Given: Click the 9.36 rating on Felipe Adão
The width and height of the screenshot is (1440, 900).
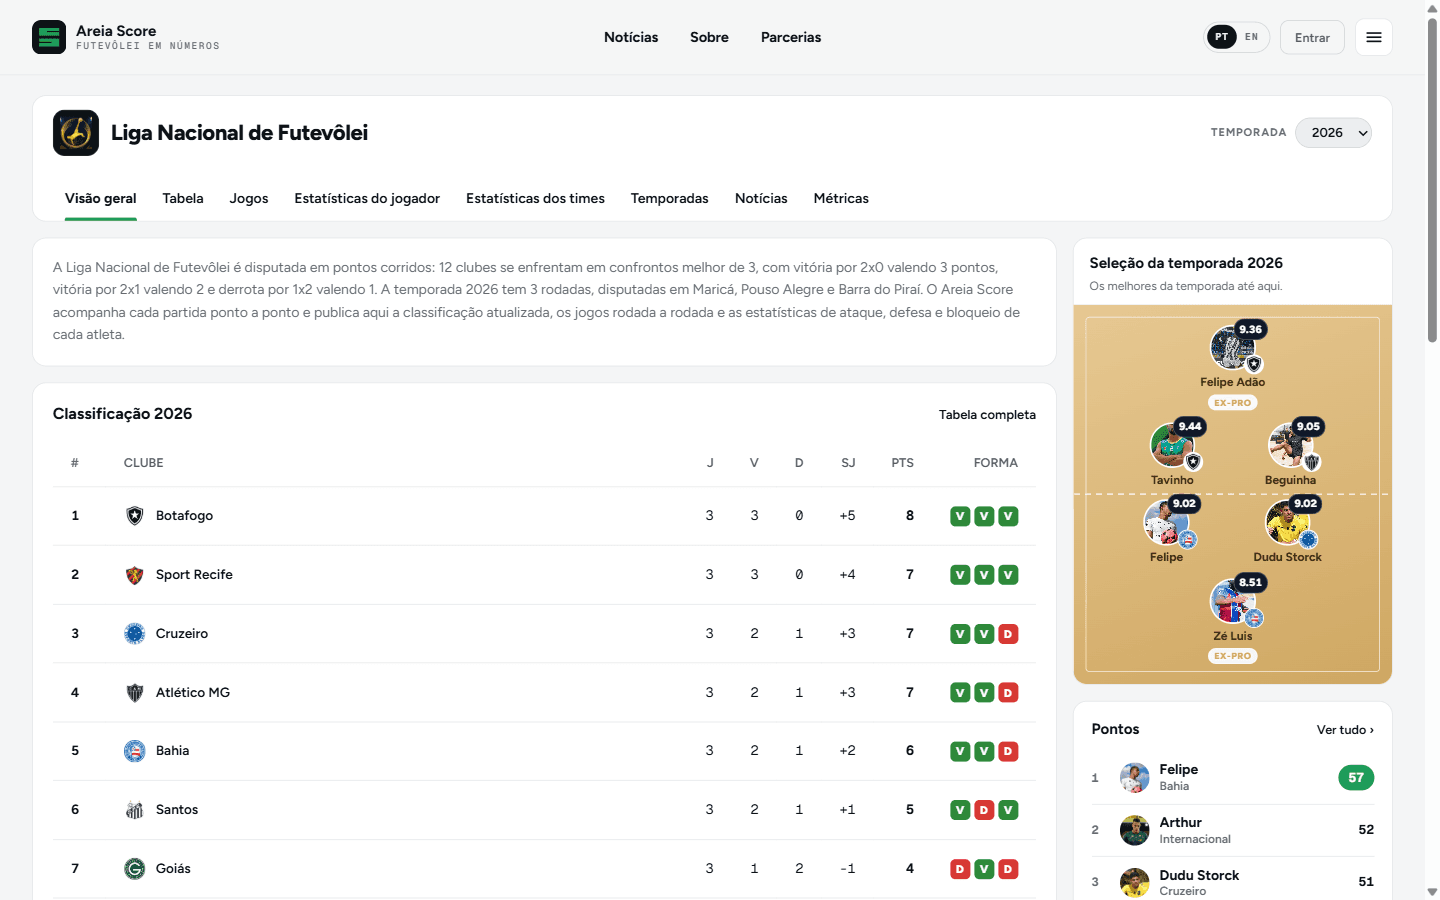Looking at the screenshot, I should click(x=1251, y=329).
